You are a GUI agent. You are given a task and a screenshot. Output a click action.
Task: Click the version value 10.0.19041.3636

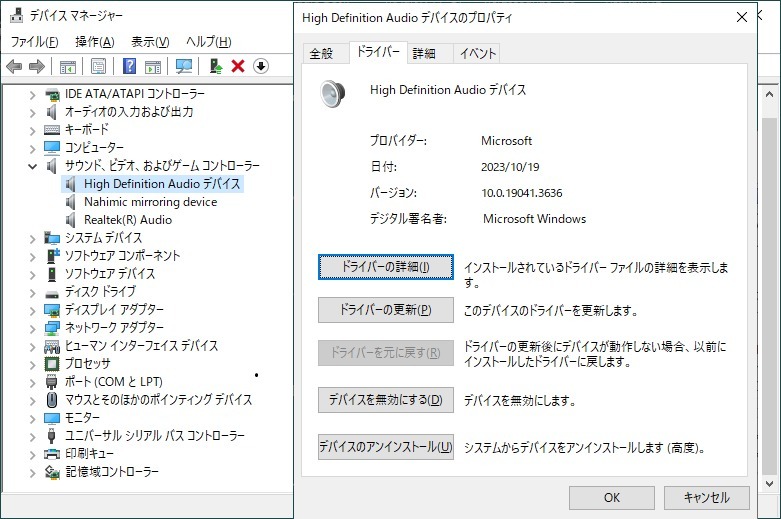point(521,193)
